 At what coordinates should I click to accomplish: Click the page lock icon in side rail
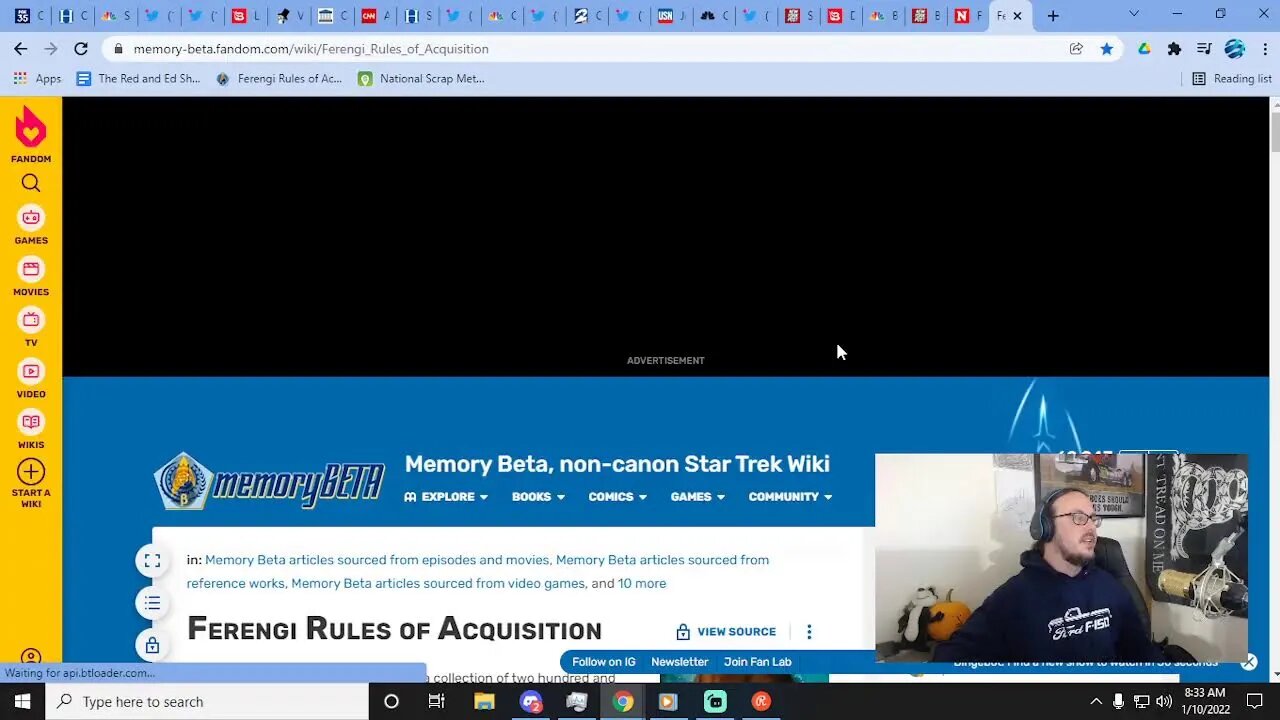point(152,645)
